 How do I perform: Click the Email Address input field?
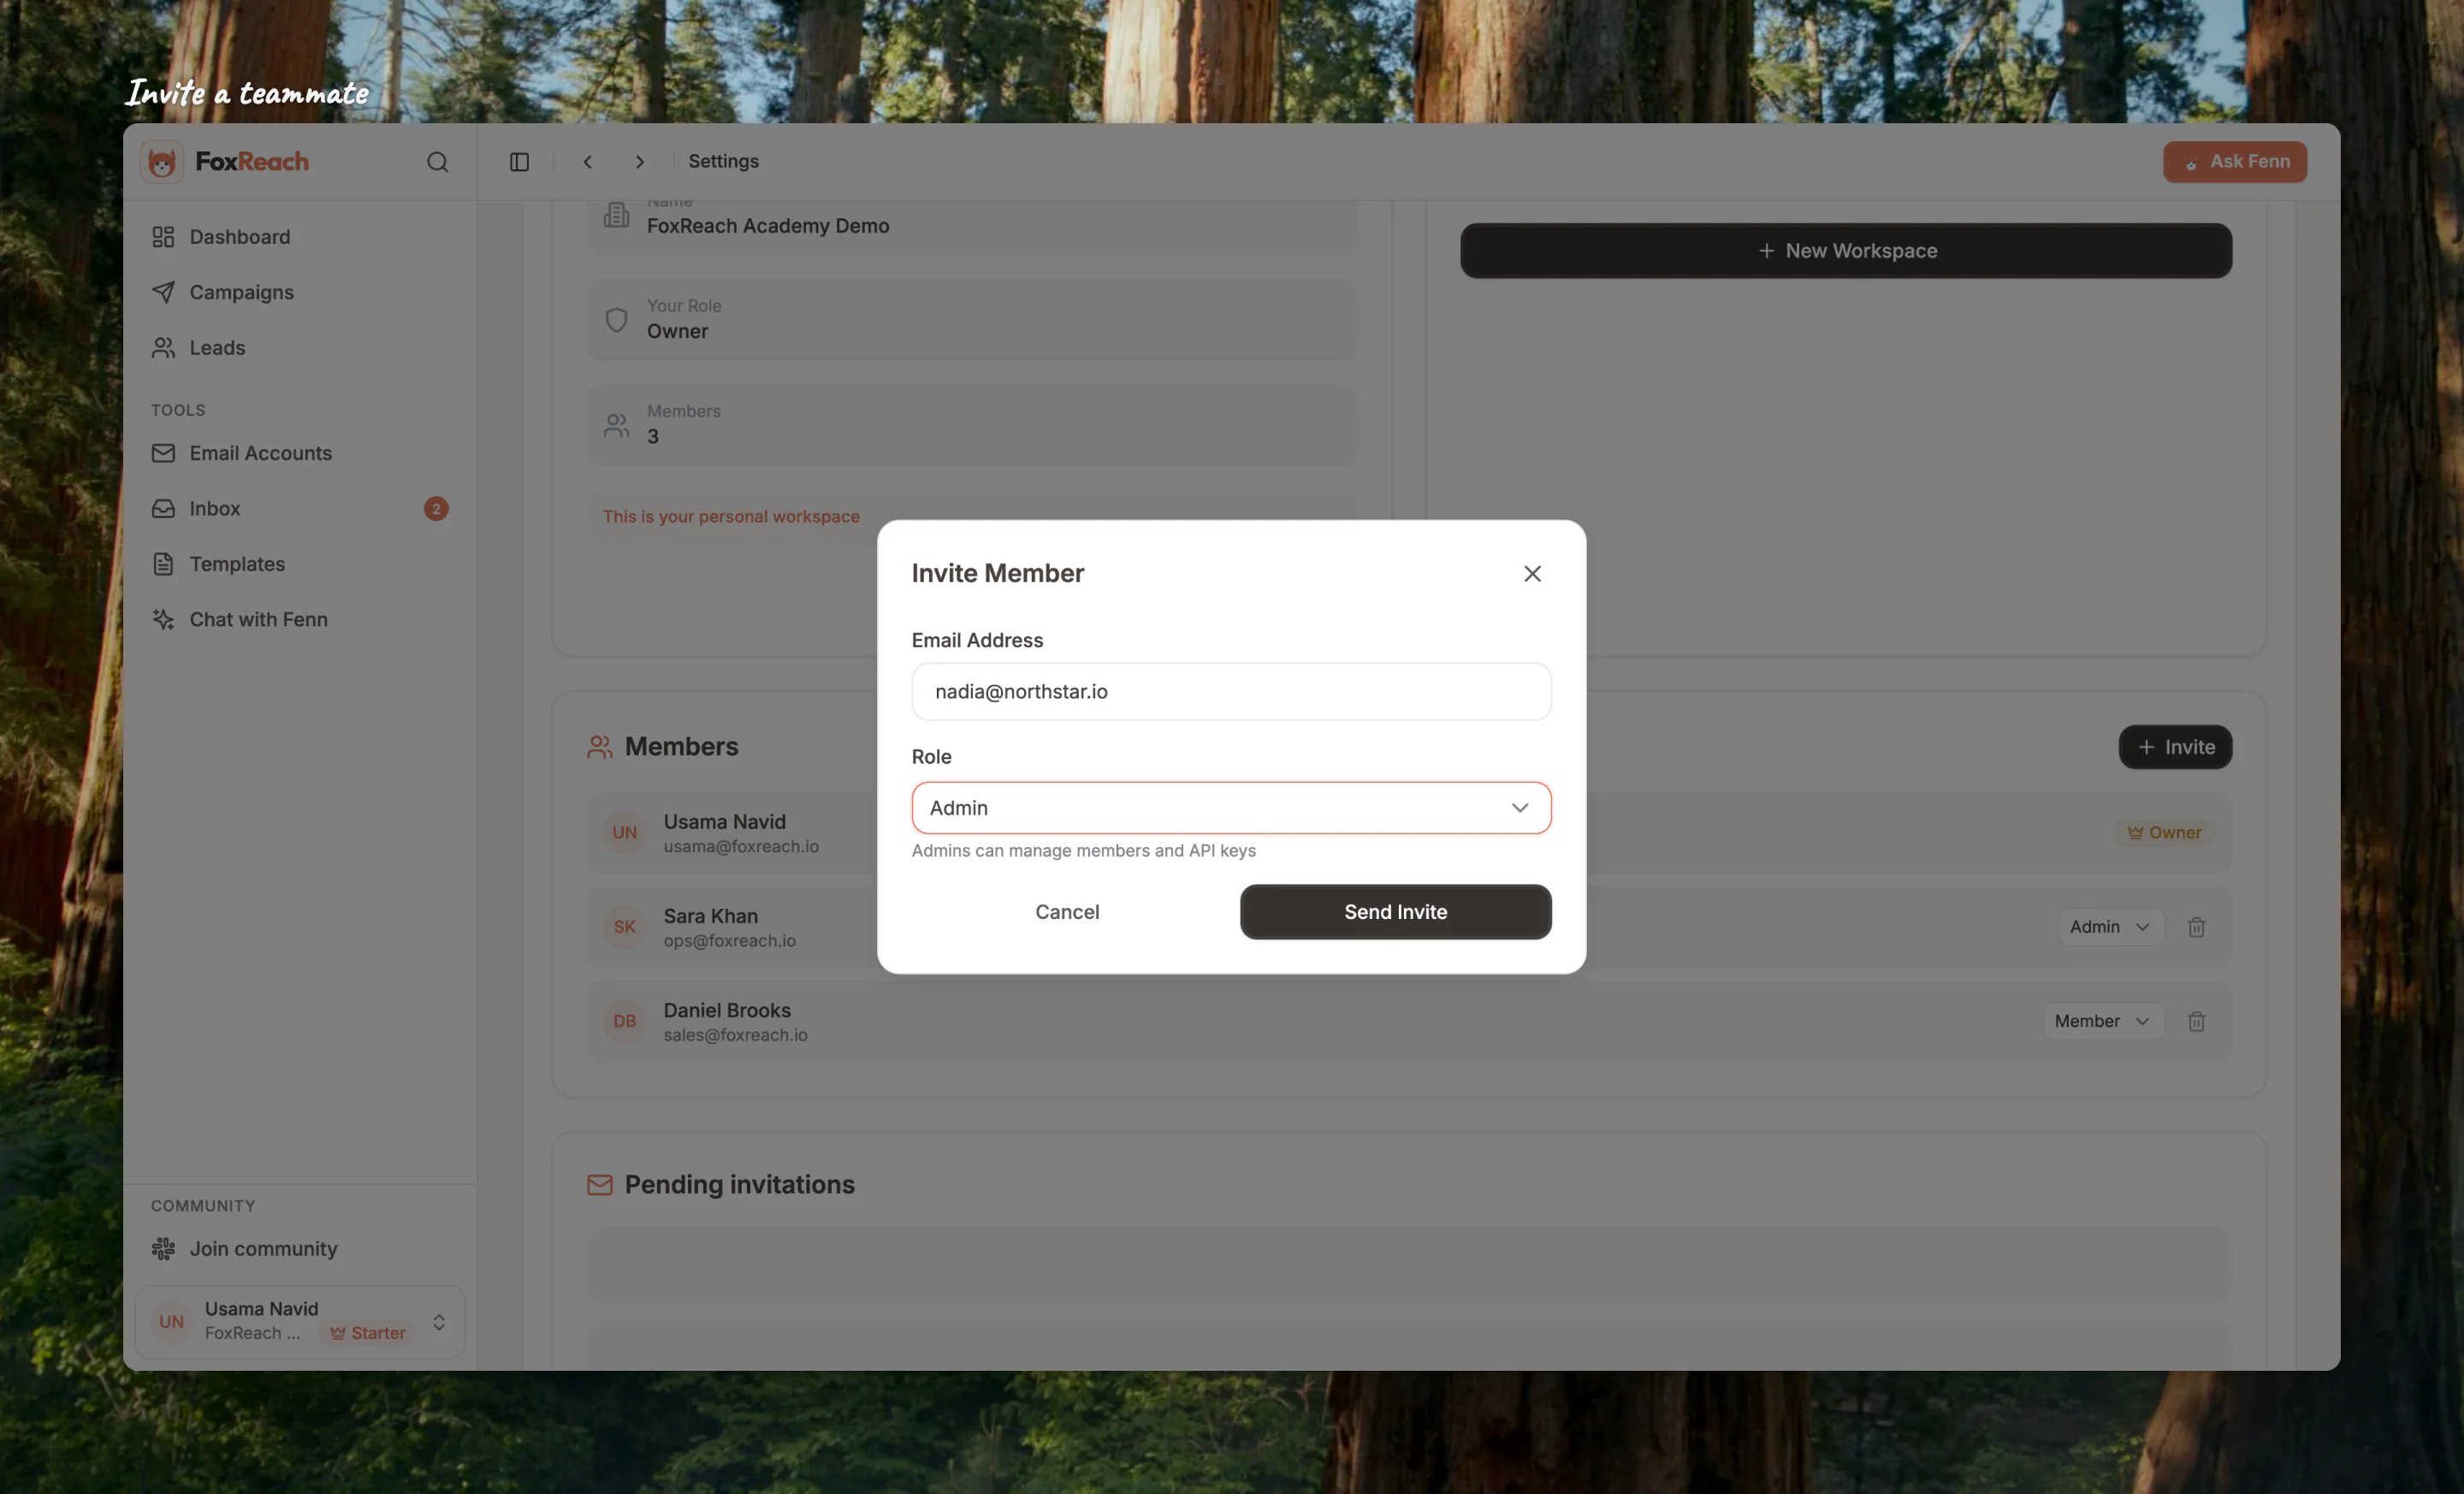click(1231, 692)
